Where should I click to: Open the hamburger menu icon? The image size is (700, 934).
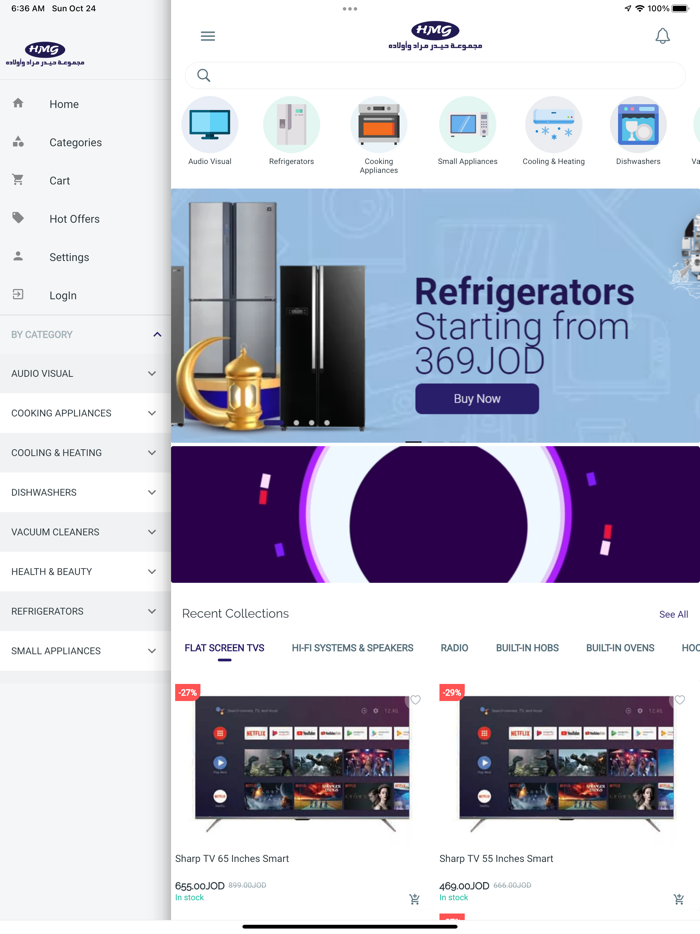pyautogui.click(x=207, y=36)
